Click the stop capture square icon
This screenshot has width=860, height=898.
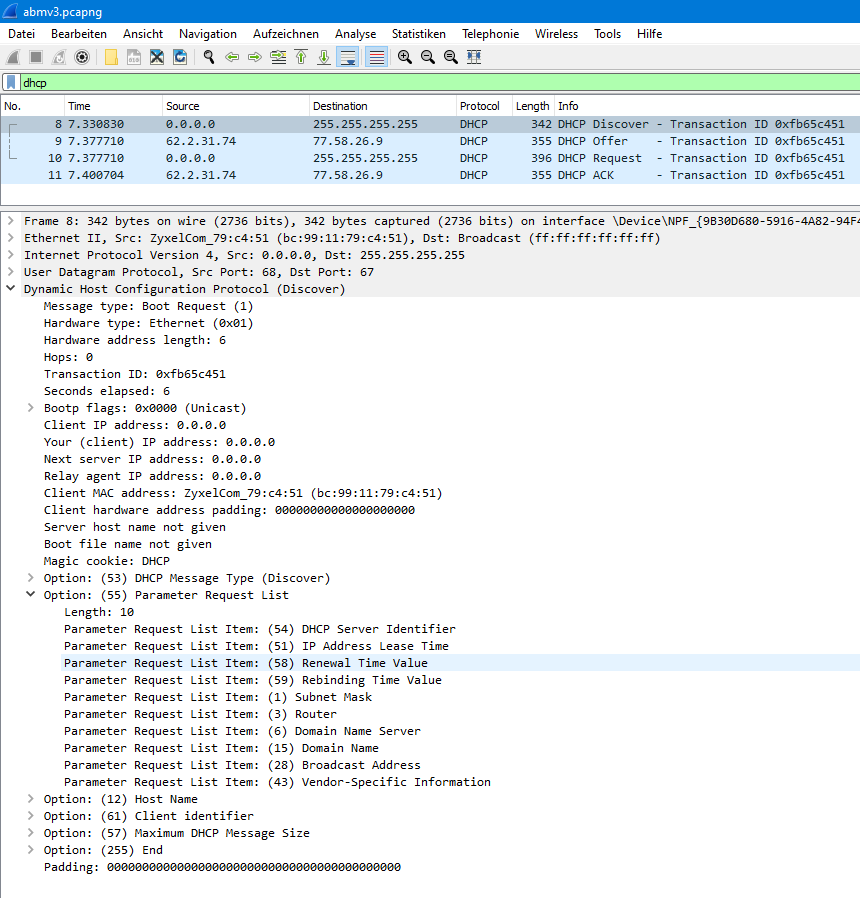35,57
